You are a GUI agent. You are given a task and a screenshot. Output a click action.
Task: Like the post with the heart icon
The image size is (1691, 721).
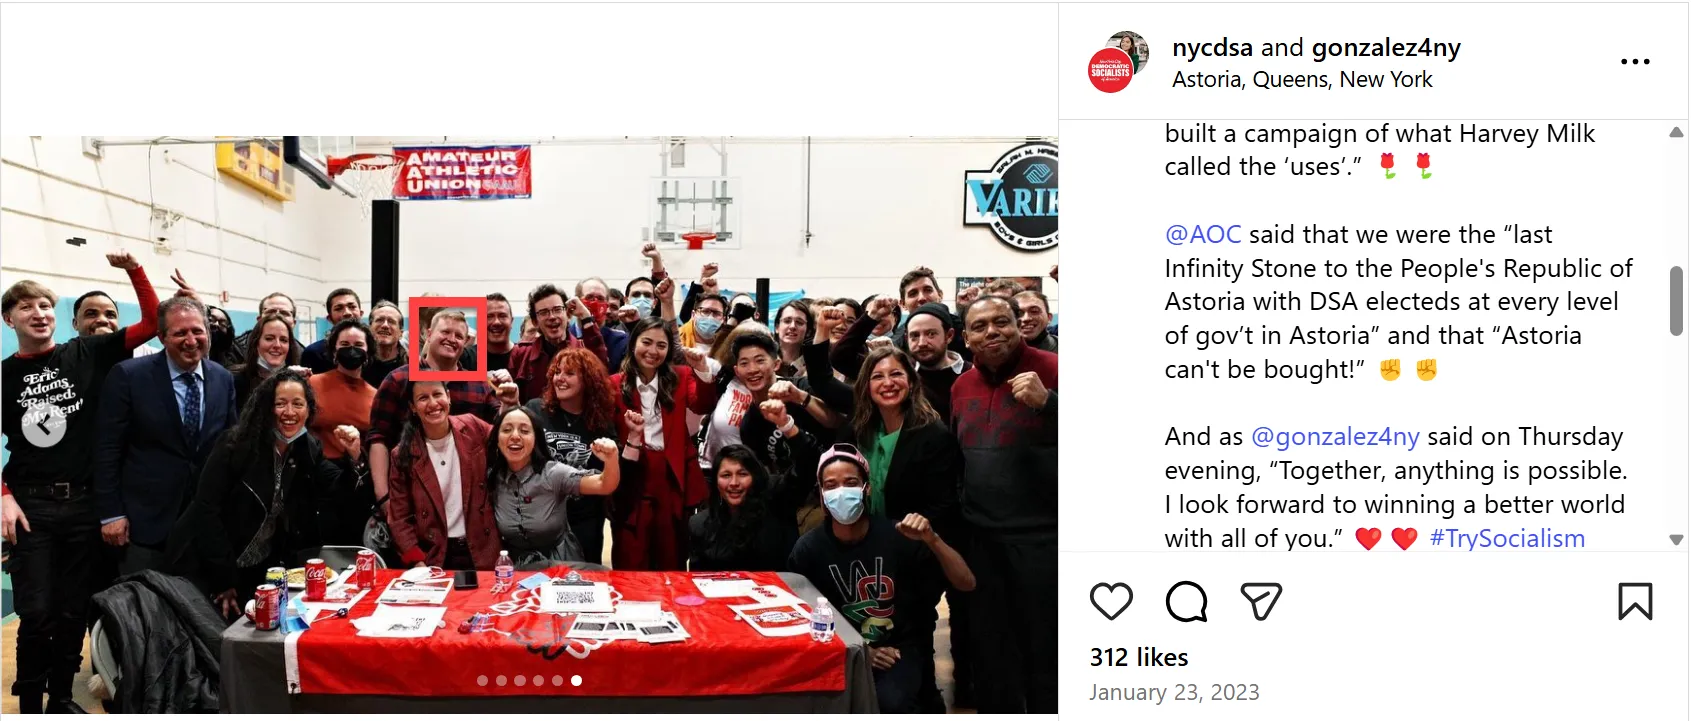point(1111,601)
